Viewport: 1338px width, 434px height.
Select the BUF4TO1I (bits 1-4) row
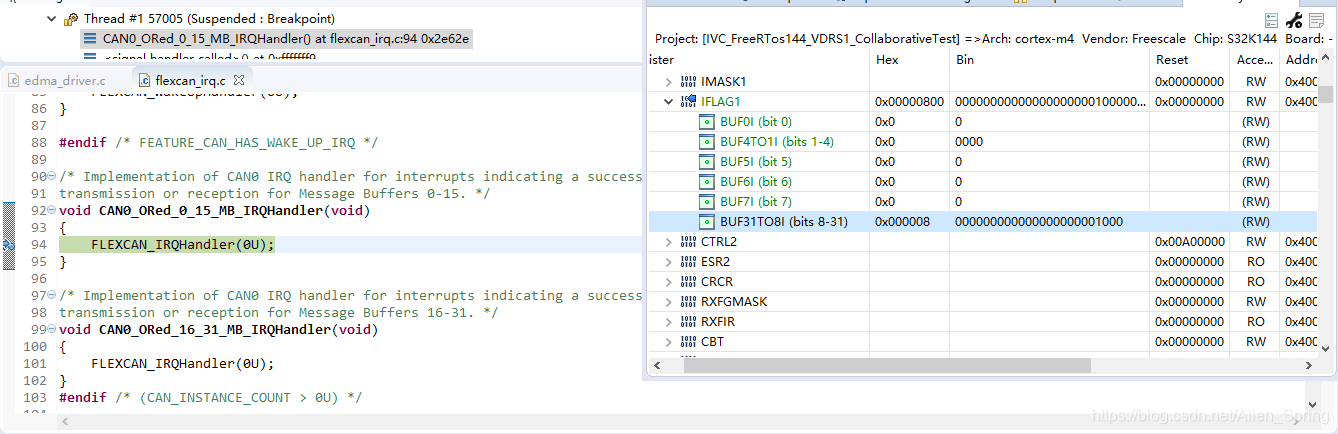(x=982, y=141)
